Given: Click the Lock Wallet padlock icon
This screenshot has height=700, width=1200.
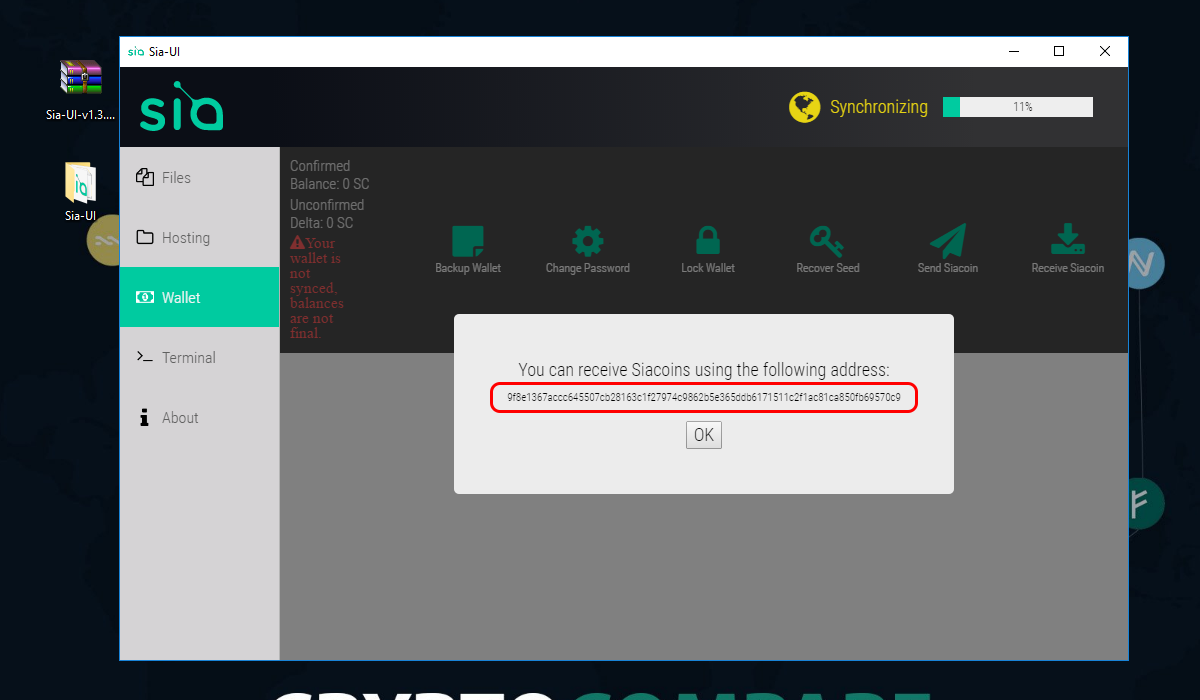Looking at the screenshot, I should click(708, 240).
